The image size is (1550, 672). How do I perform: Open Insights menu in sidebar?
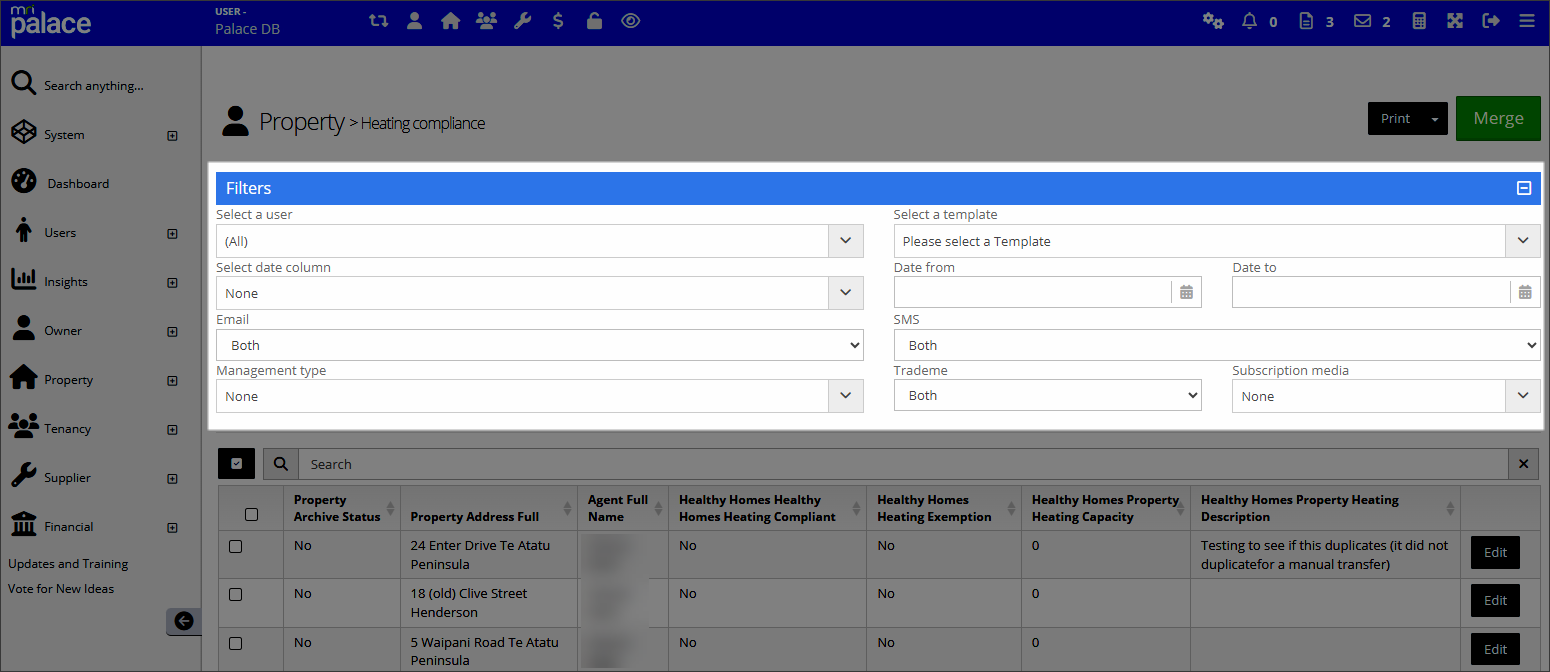(66, 281)
